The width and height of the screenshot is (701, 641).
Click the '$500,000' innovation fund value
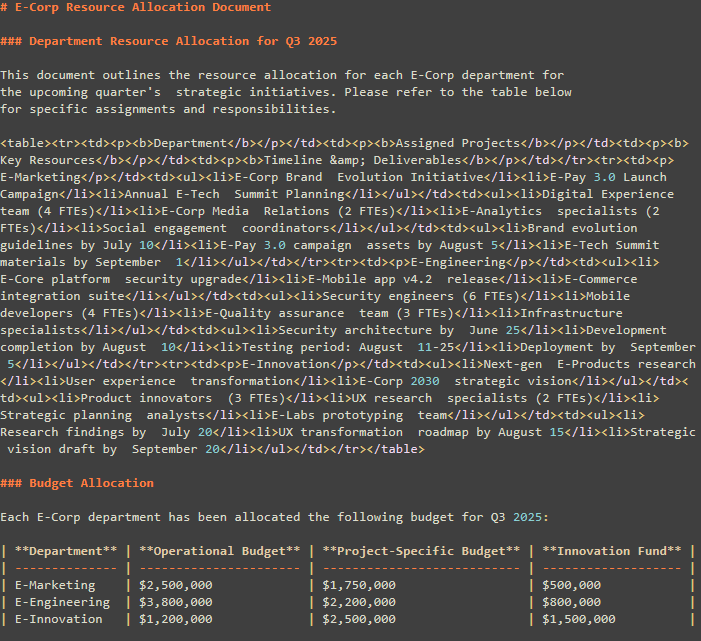coord(571,585)
